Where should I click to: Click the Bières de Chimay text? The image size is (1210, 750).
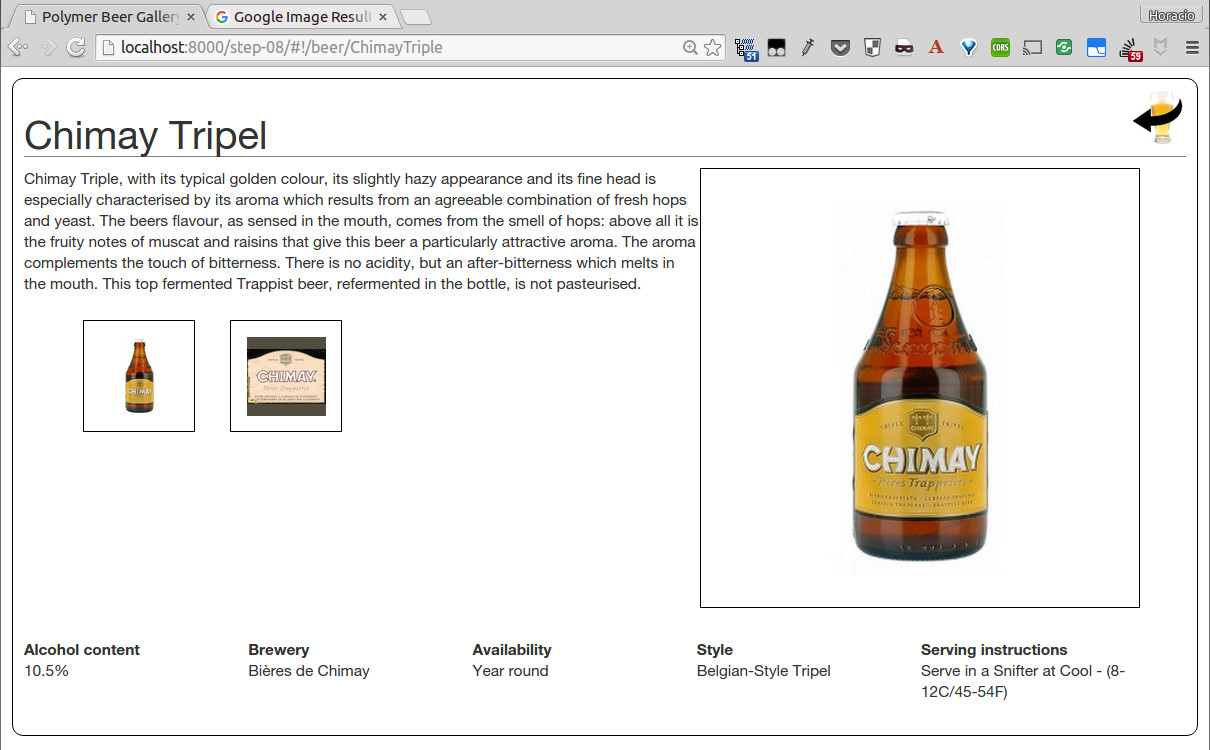309,671
